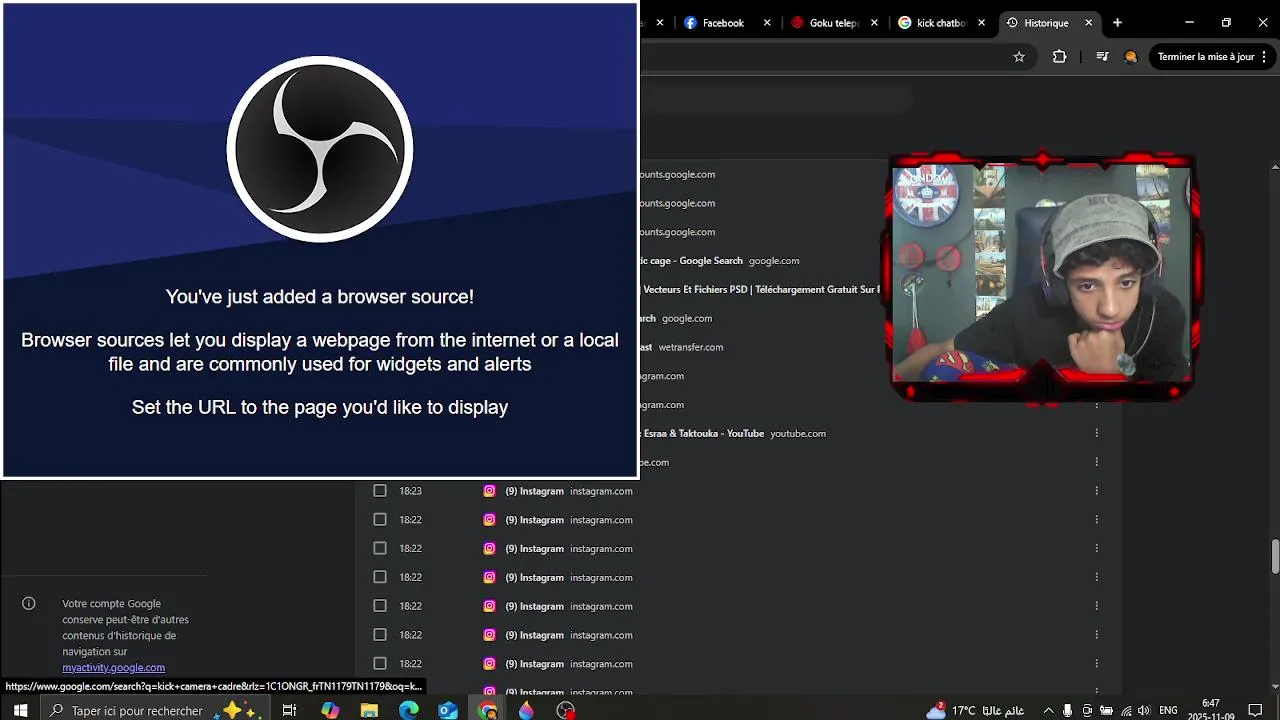Image resolution: width=1280 pixels, height=720 pixels.
Task: Click the scrollbar's down arrow on the history page
Action: point(1275,687)
